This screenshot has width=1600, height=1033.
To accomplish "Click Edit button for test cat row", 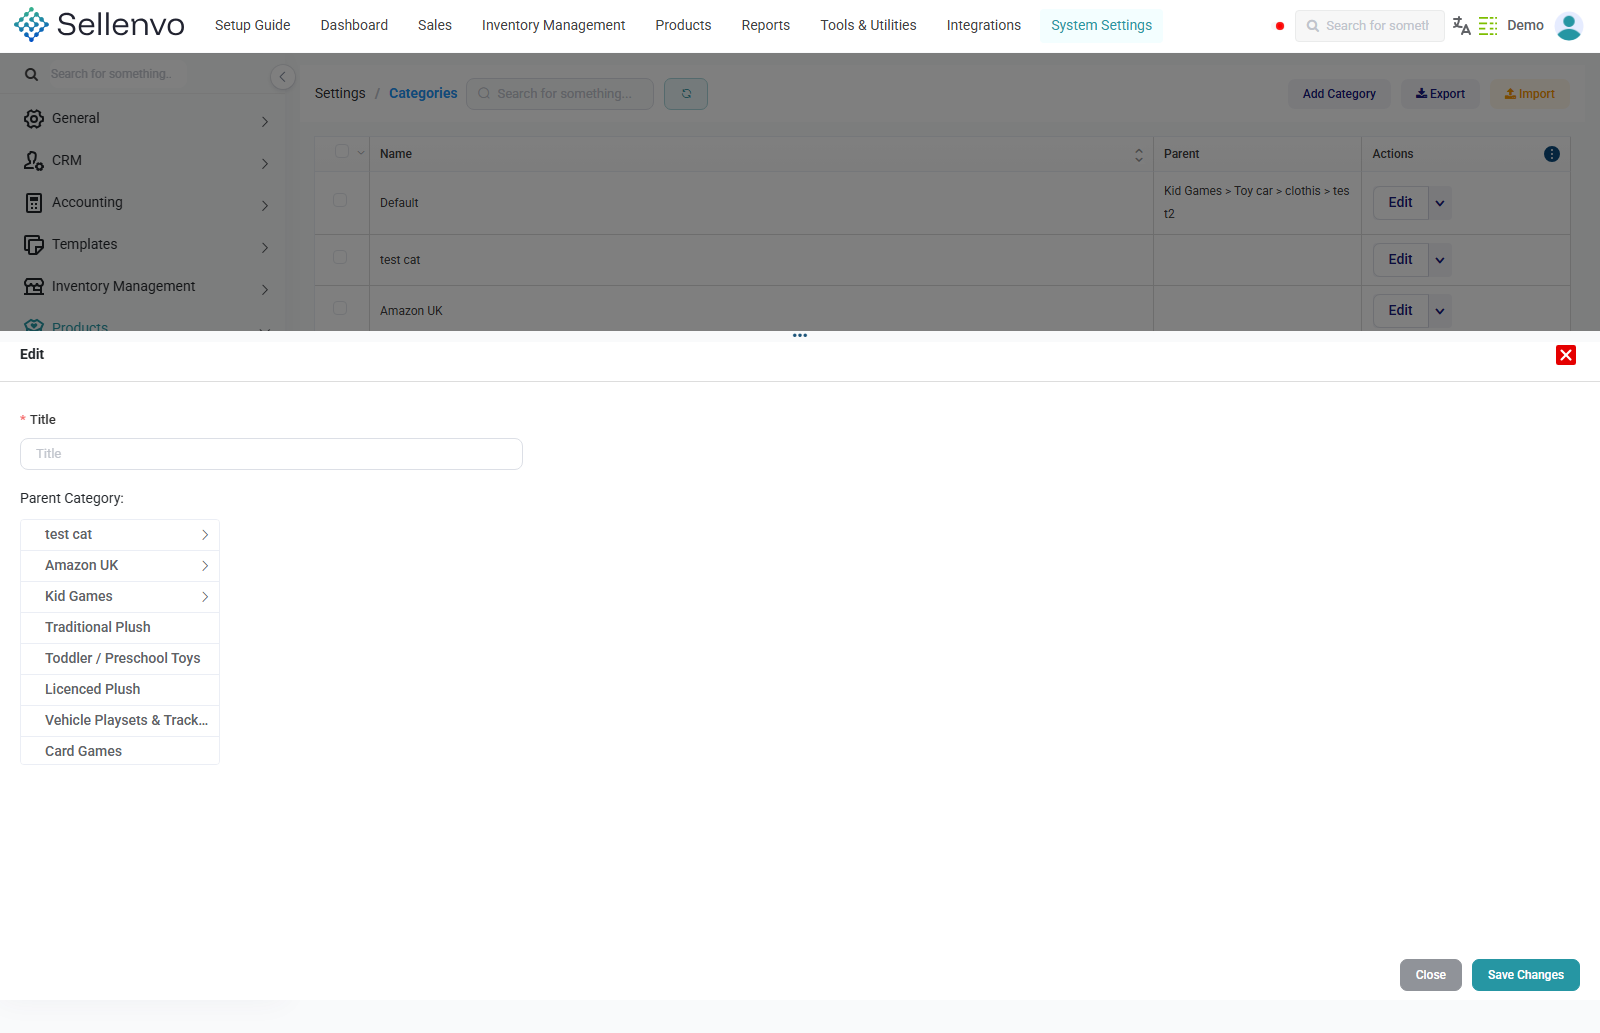I will (1400, 260).
